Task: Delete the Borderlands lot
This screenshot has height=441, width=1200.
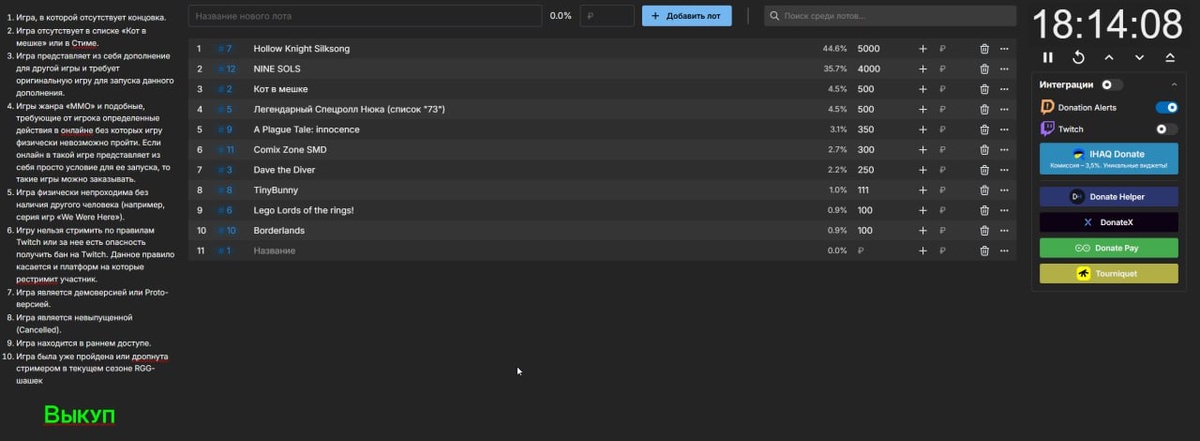Action: coord(984,231)
